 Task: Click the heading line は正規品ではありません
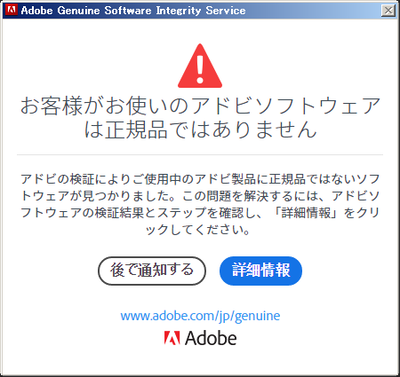click(200, 129)
